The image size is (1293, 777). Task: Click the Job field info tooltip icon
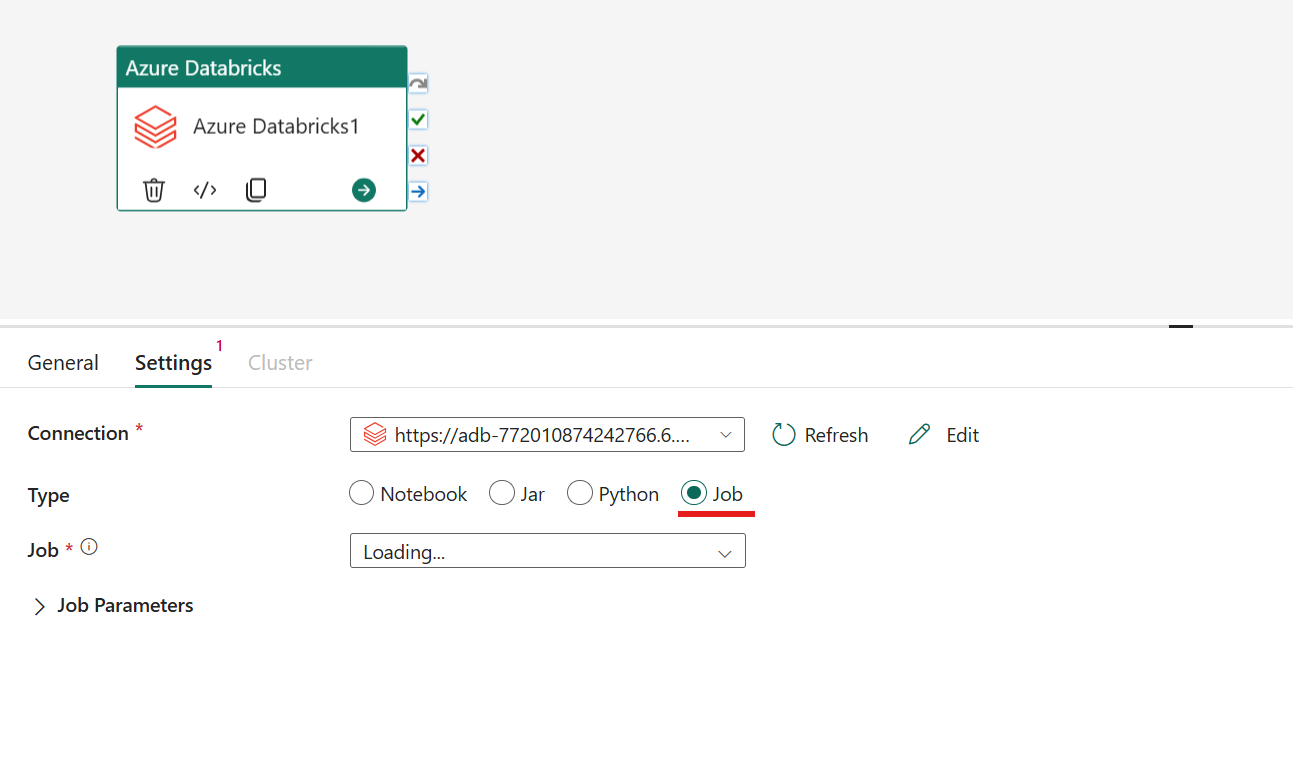point(88,546)
